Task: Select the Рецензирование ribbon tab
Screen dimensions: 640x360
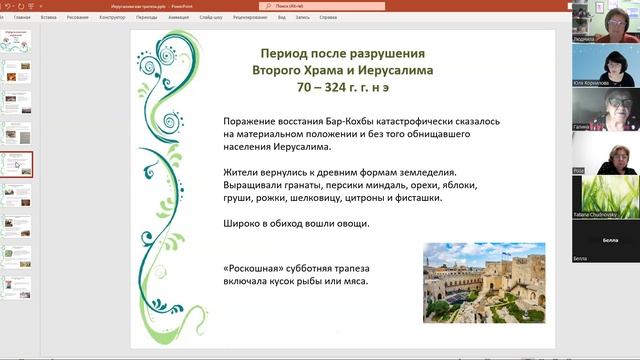Action: (250, 18)
